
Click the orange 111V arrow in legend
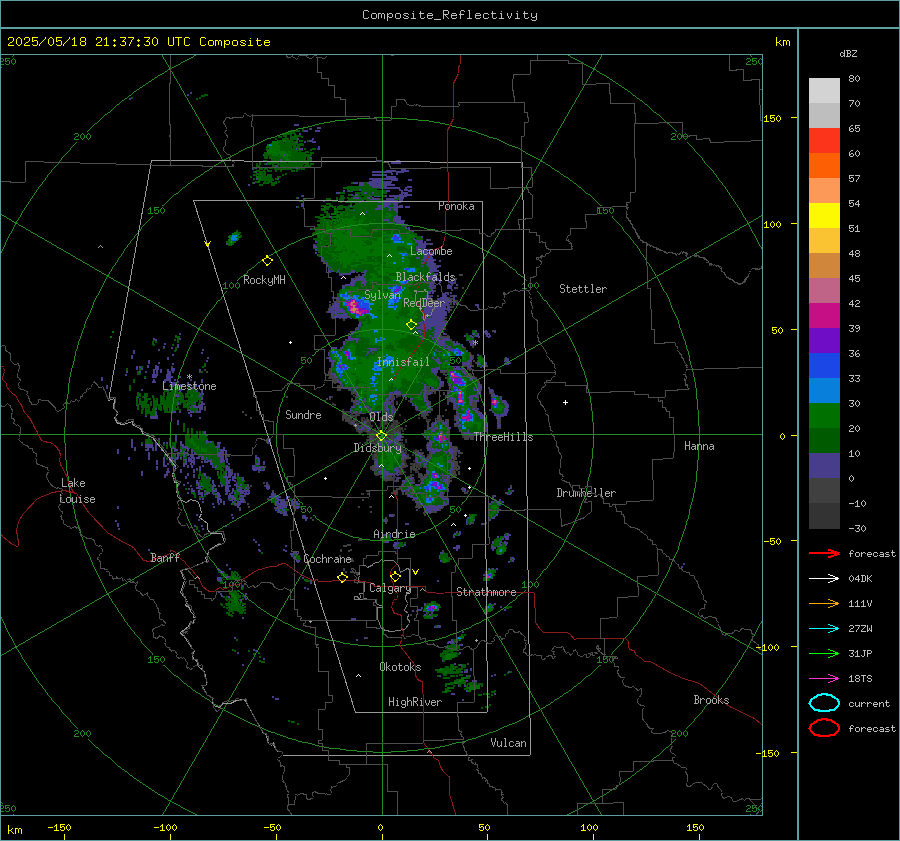tap(824, 603)
